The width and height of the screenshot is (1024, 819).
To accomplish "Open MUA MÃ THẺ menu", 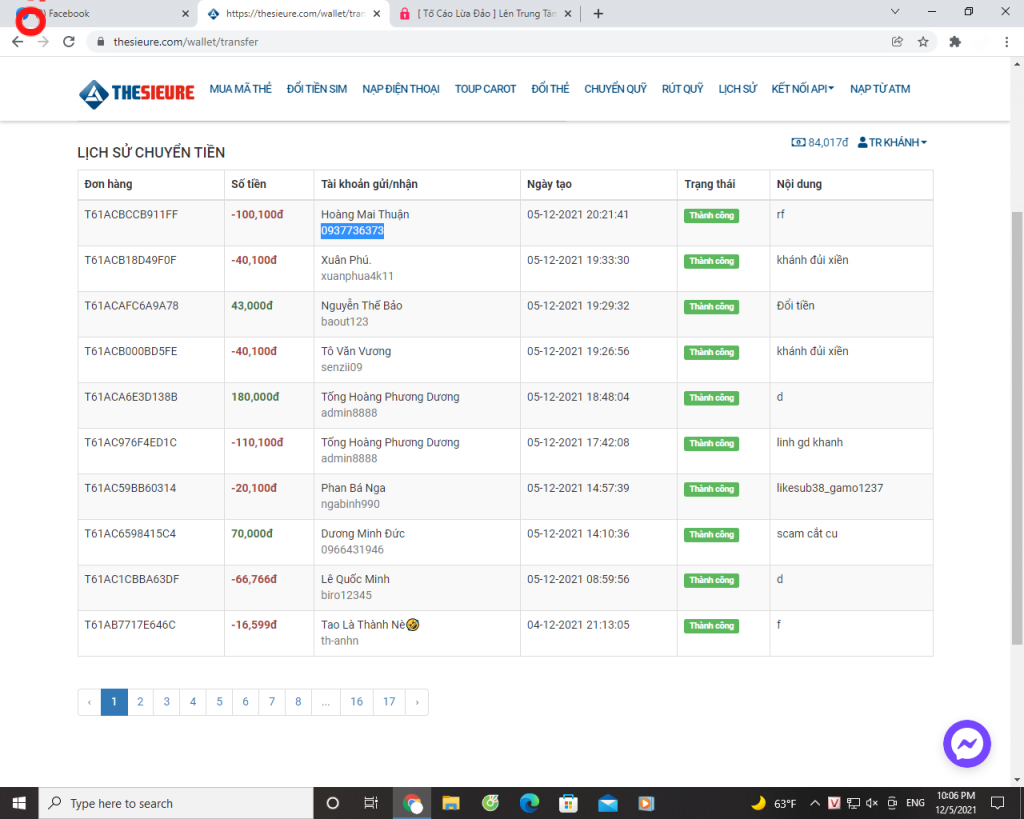I will pos(240,89).
